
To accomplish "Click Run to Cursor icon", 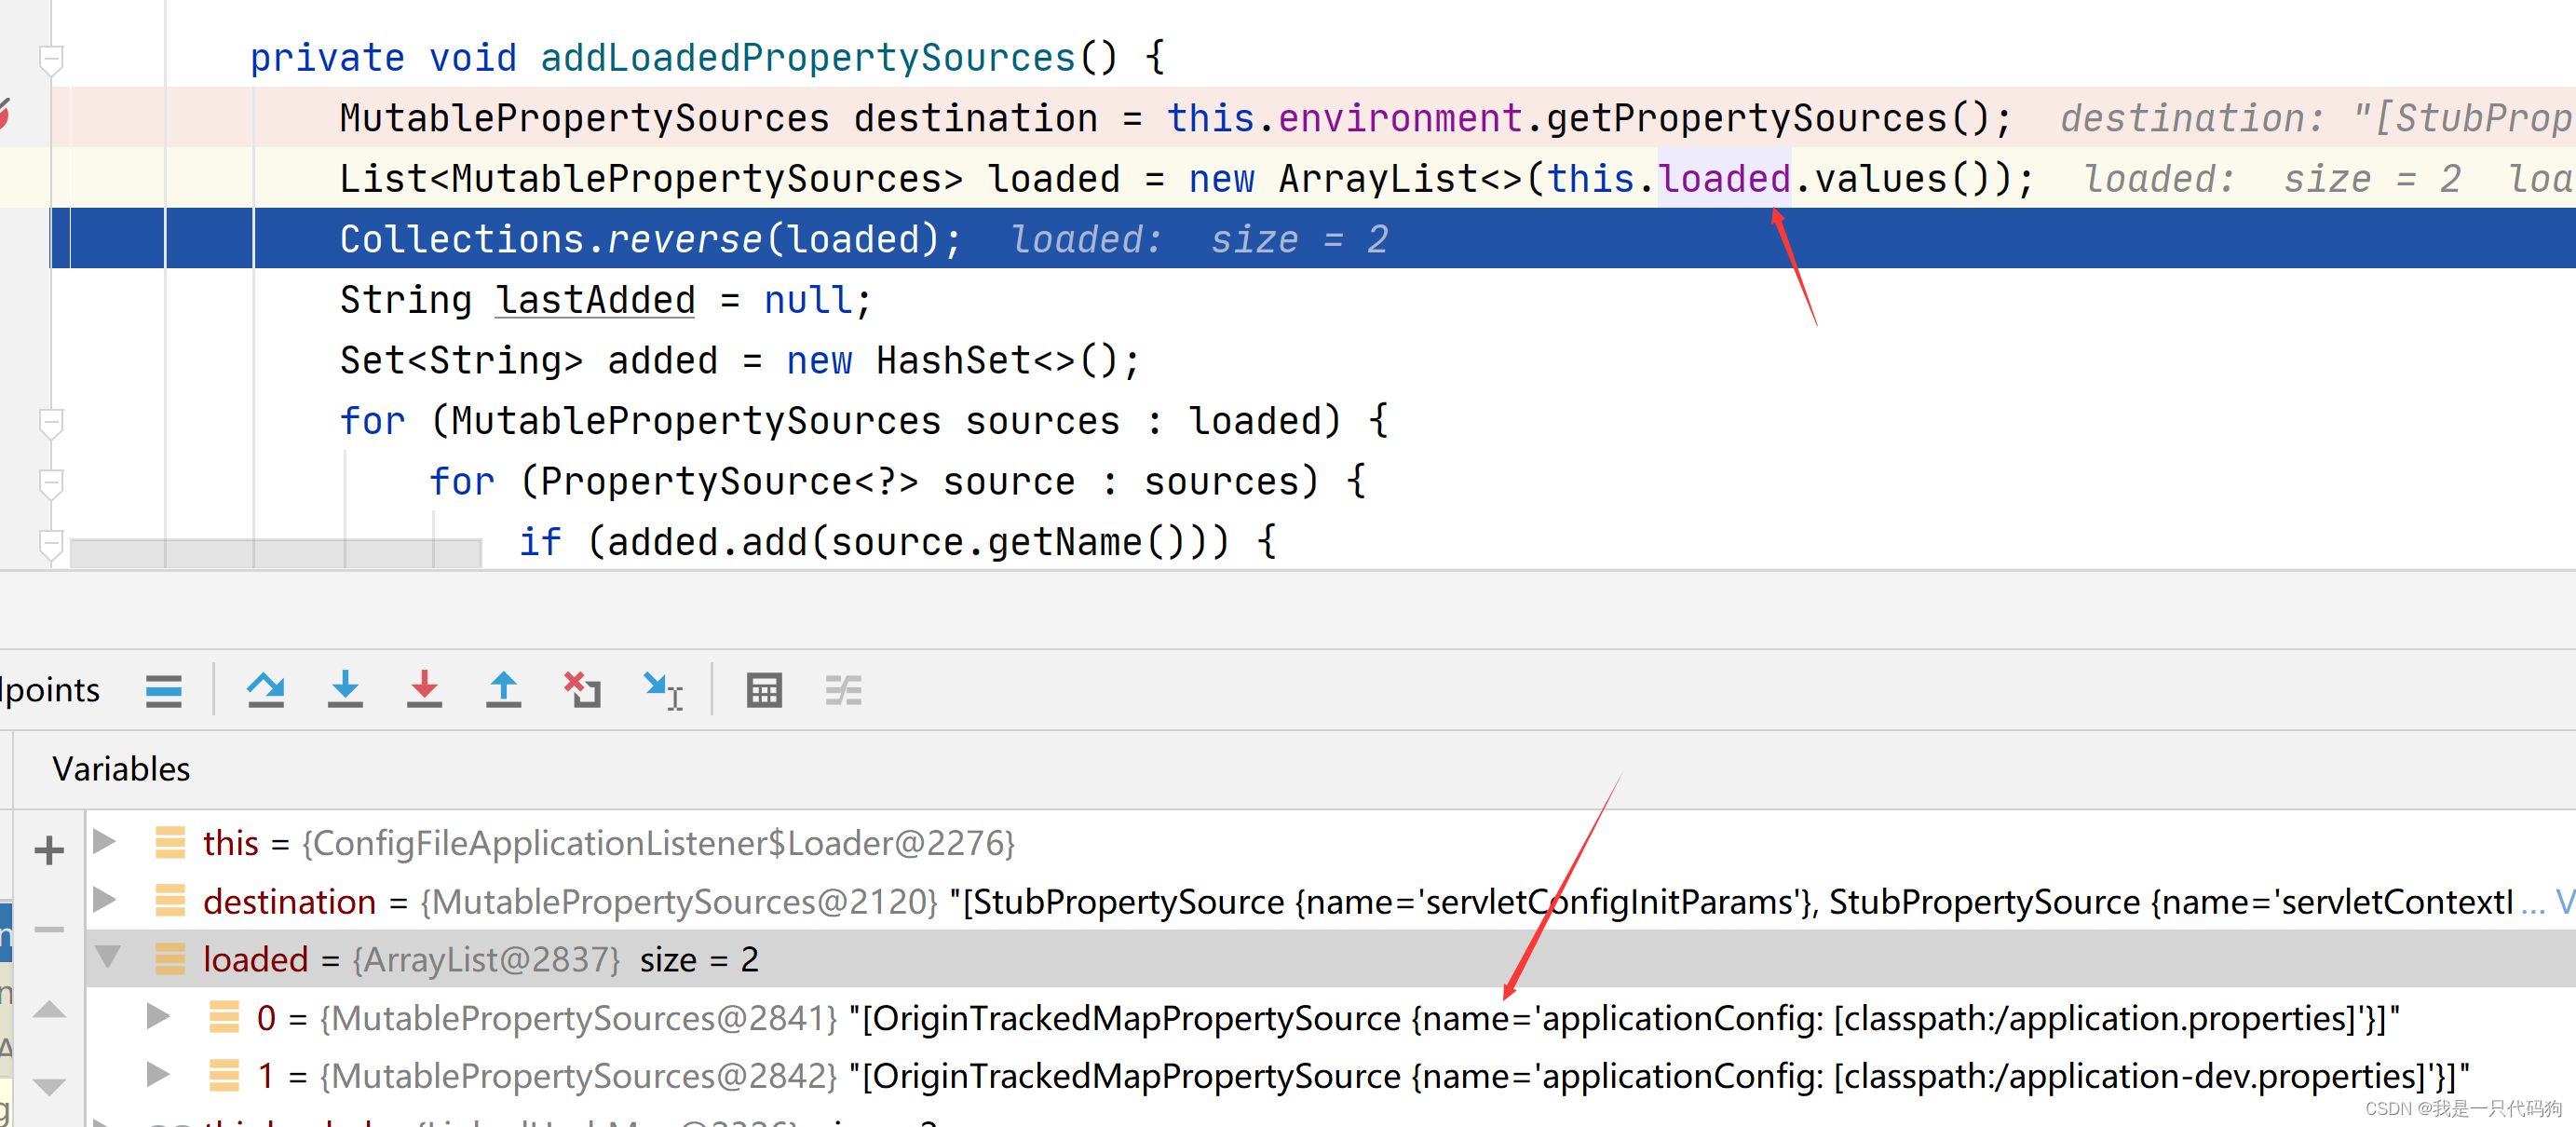I will tap(662, 691).
